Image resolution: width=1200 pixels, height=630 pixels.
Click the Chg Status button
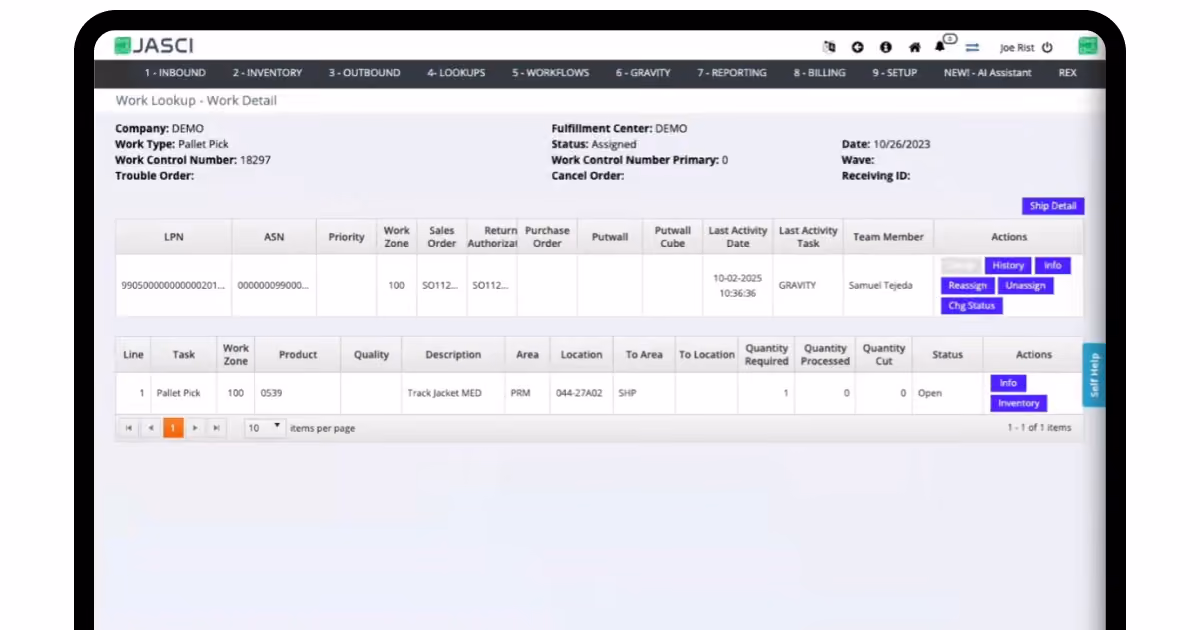[x=971, y=305]
